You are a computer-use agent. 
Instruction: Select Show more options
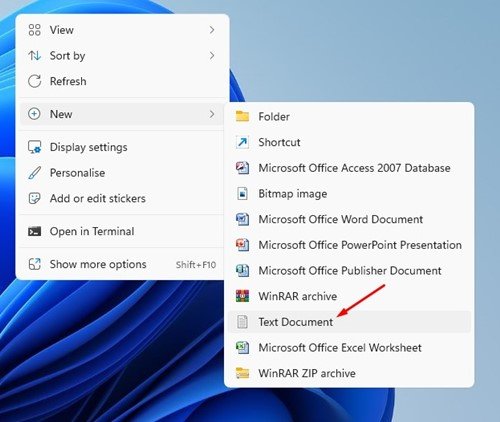122,264
